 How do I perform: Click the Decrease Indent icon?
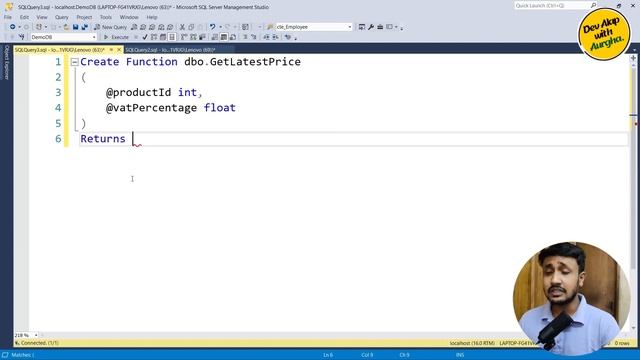[x=266, y=37]
